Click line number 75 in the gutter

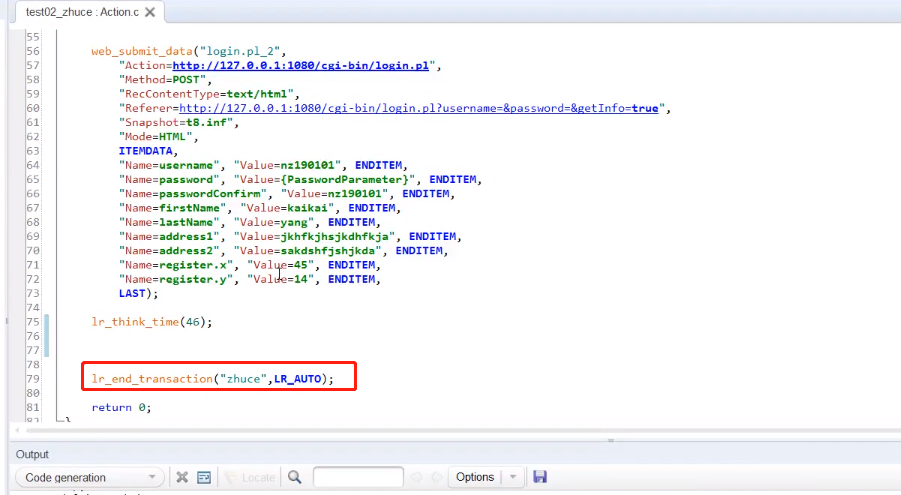(33, 322)
